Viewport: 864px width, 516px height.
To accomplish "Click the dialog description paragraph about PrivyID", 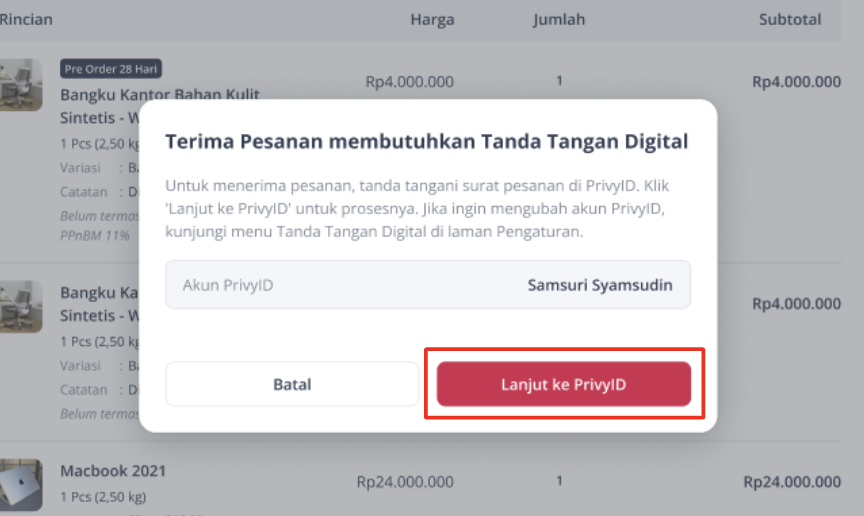I will (417, 208).
